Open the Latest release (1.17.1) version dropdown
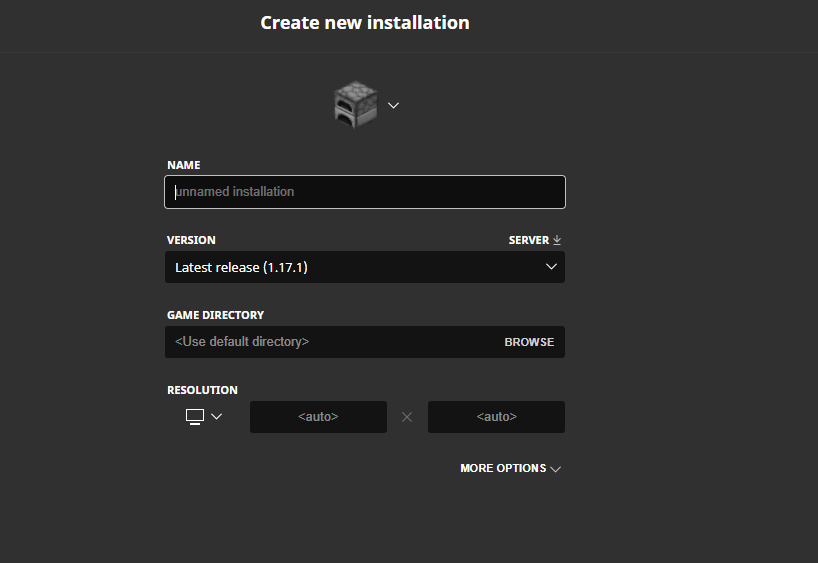 coord(365,267)
